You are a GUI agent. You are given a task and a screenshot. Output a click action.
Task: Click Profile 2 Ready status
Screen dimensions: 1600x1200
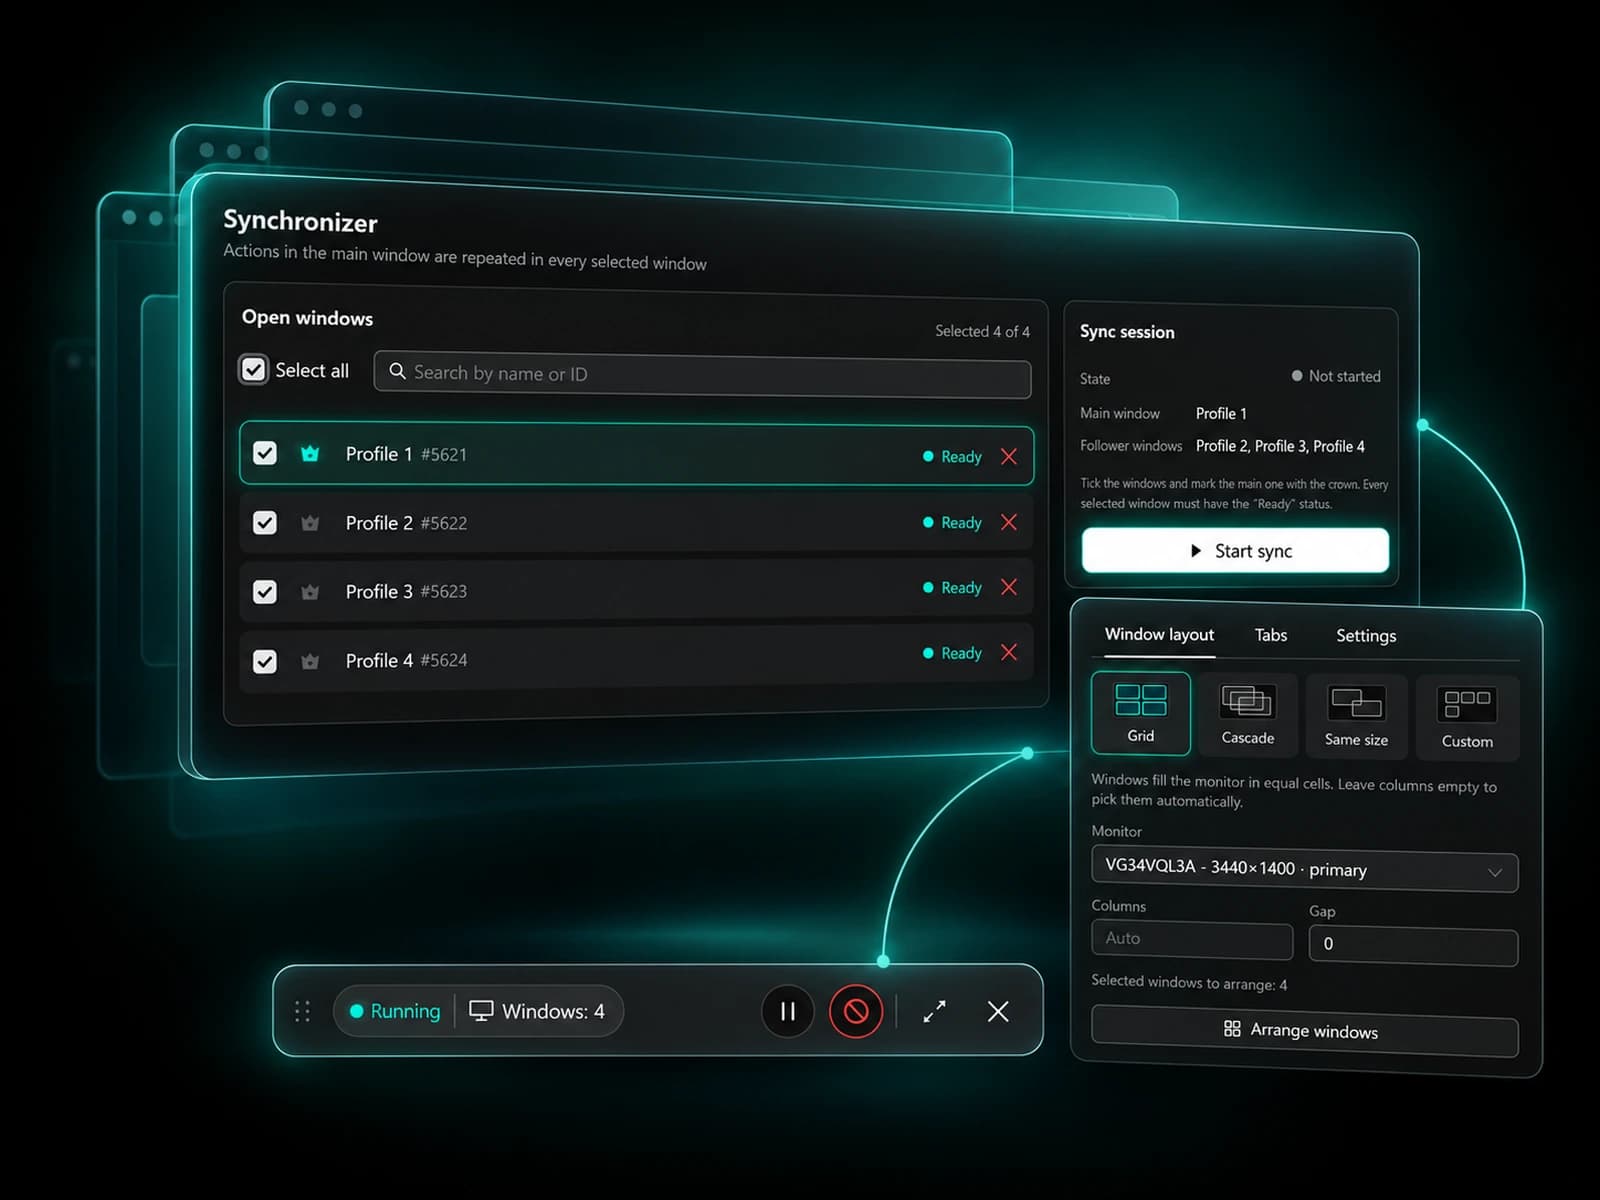coord(952,522)
